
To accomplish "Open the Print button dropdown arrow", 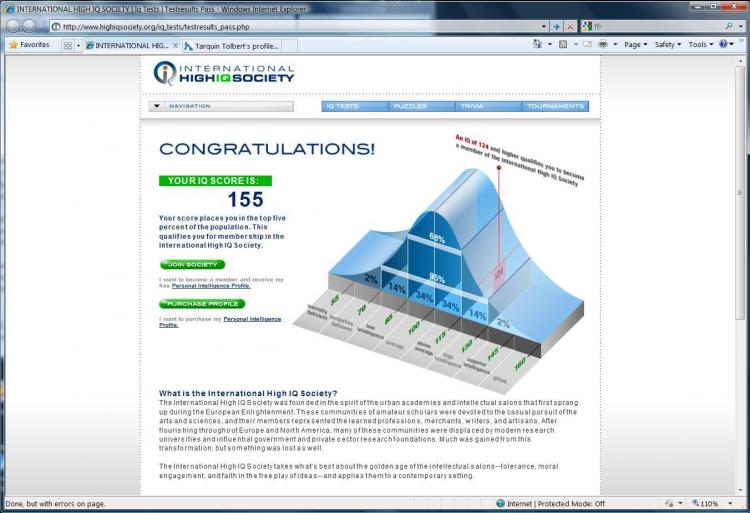I will [x=615, y=44].
